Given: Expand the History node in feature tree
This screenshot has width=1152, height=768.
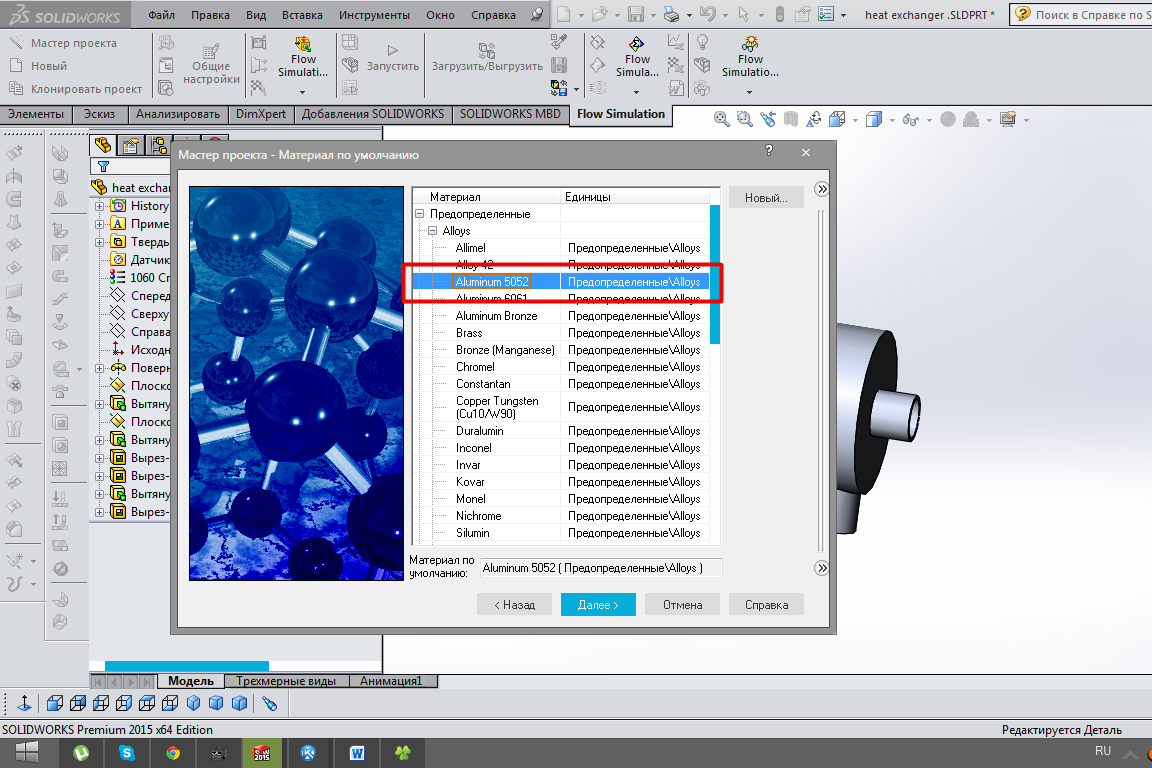Looking at the screenshot, I should (99, 206).
